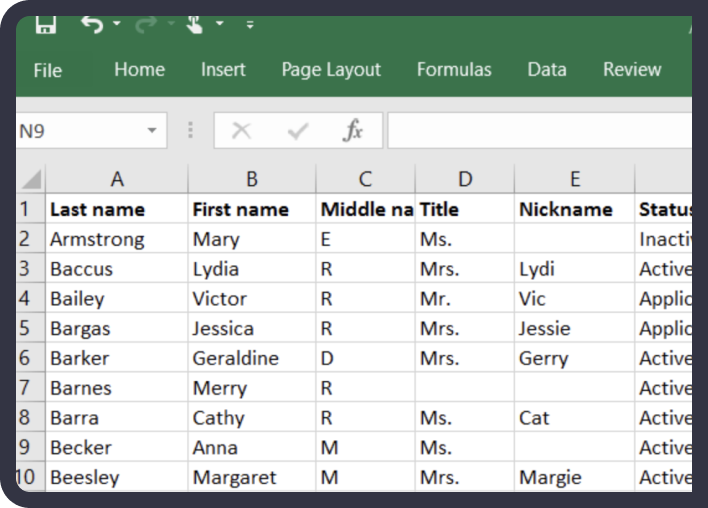Select row 1 header

click(30, 209)
